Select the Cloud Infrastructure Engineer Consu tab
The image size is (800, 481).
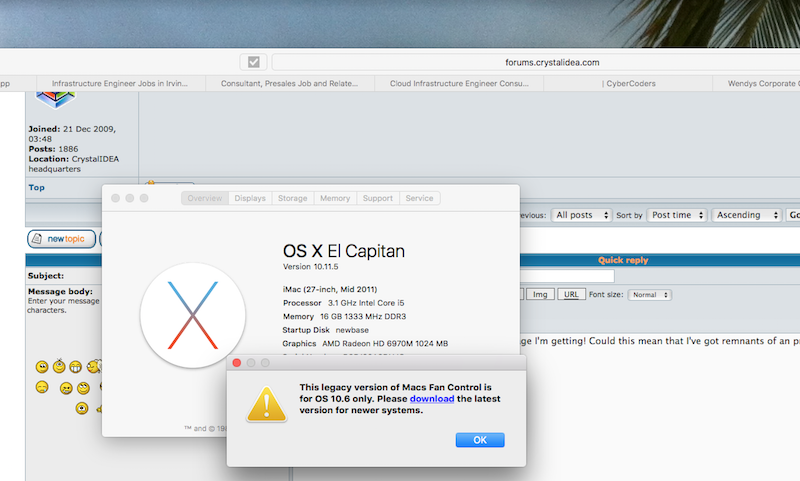459,84
